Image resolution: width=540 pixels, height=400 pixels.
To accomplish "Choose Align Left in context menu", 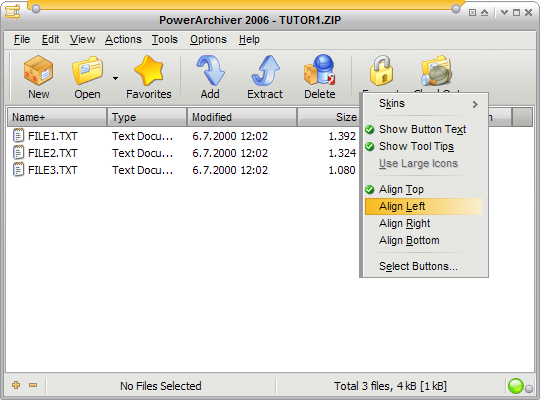I will [x=423, y=206].
